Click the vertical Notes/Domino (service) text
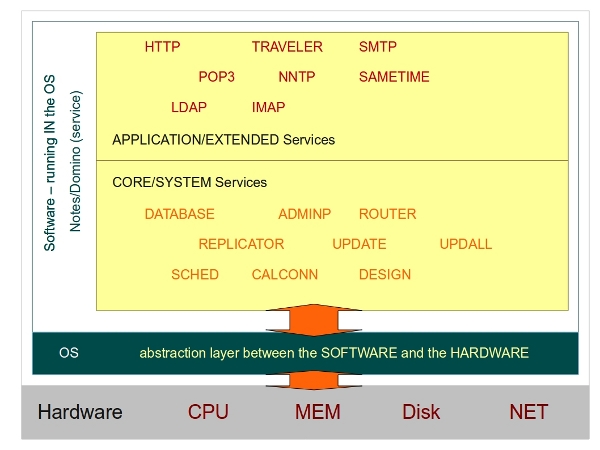The width and height of the screenshot is (600, 450). (75, 160)
